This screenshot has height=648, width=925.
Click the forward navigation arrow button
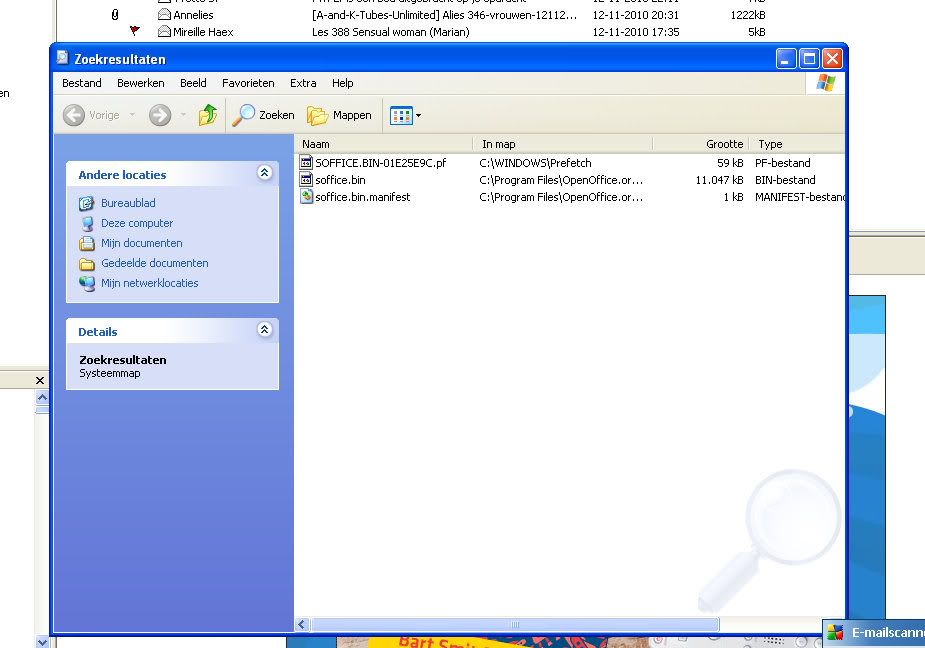click(160, 115)
